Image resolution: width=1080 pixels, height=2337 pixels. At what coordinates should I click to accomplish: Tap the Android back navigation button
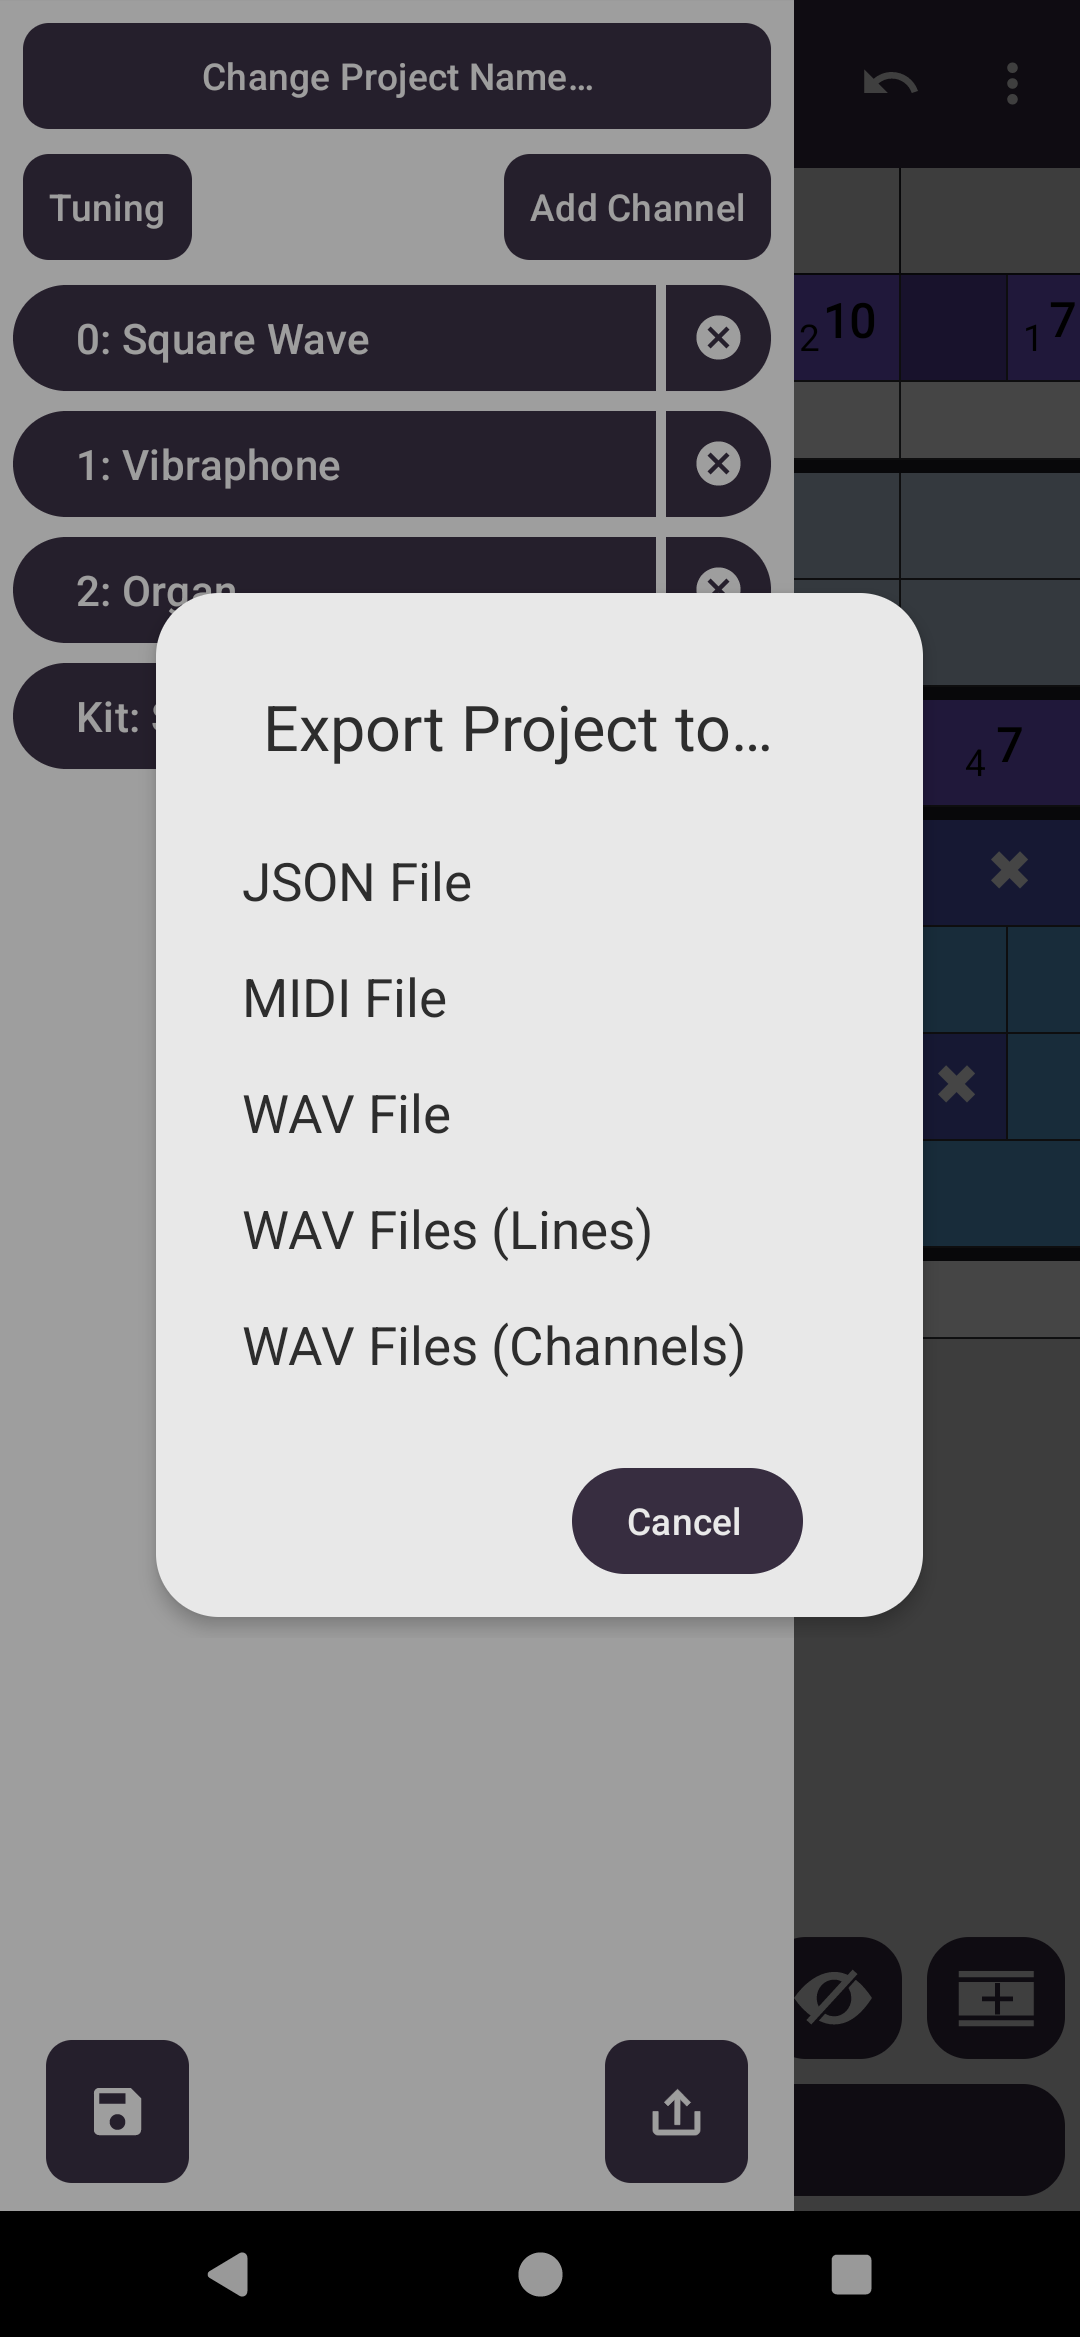click(x=229, y=2274)
